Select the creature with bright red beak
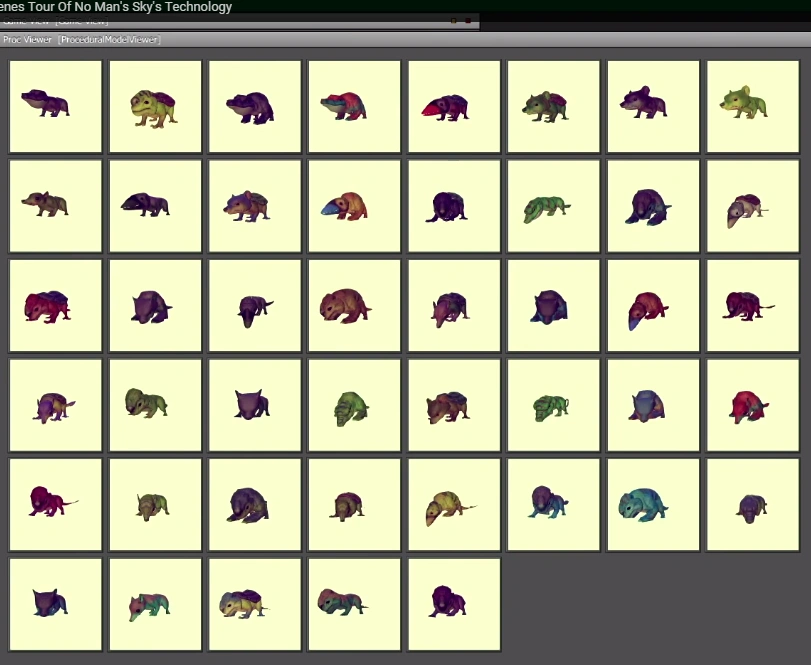This screenshot has height=665, width=811. click(454, 107)
